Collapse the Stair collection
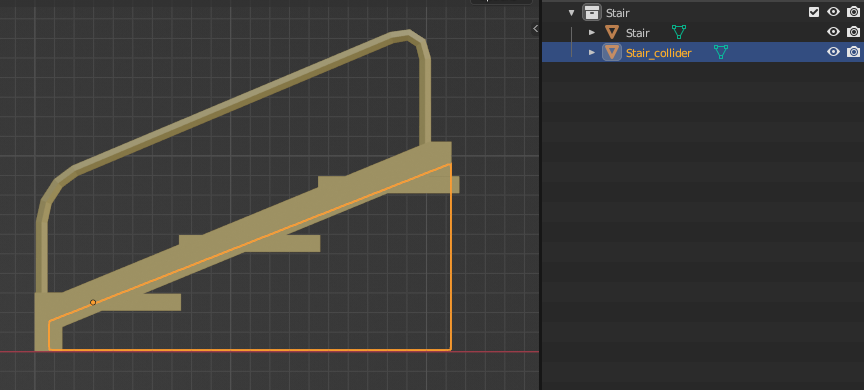864x390 pixels. point(571,12)
